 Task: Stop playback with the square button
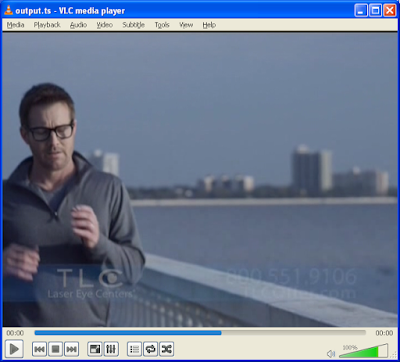pyautogui.click(x=55, y=349)
